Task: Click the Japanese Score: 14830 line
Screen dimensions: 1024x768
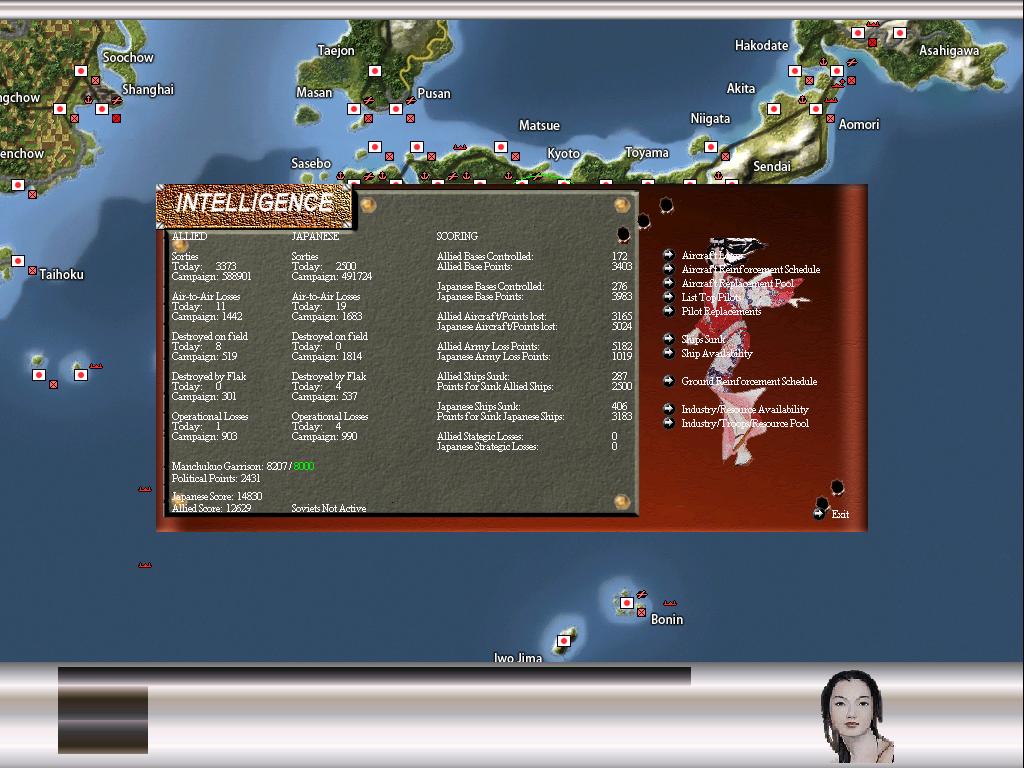Action: click(x=217, y=496)
